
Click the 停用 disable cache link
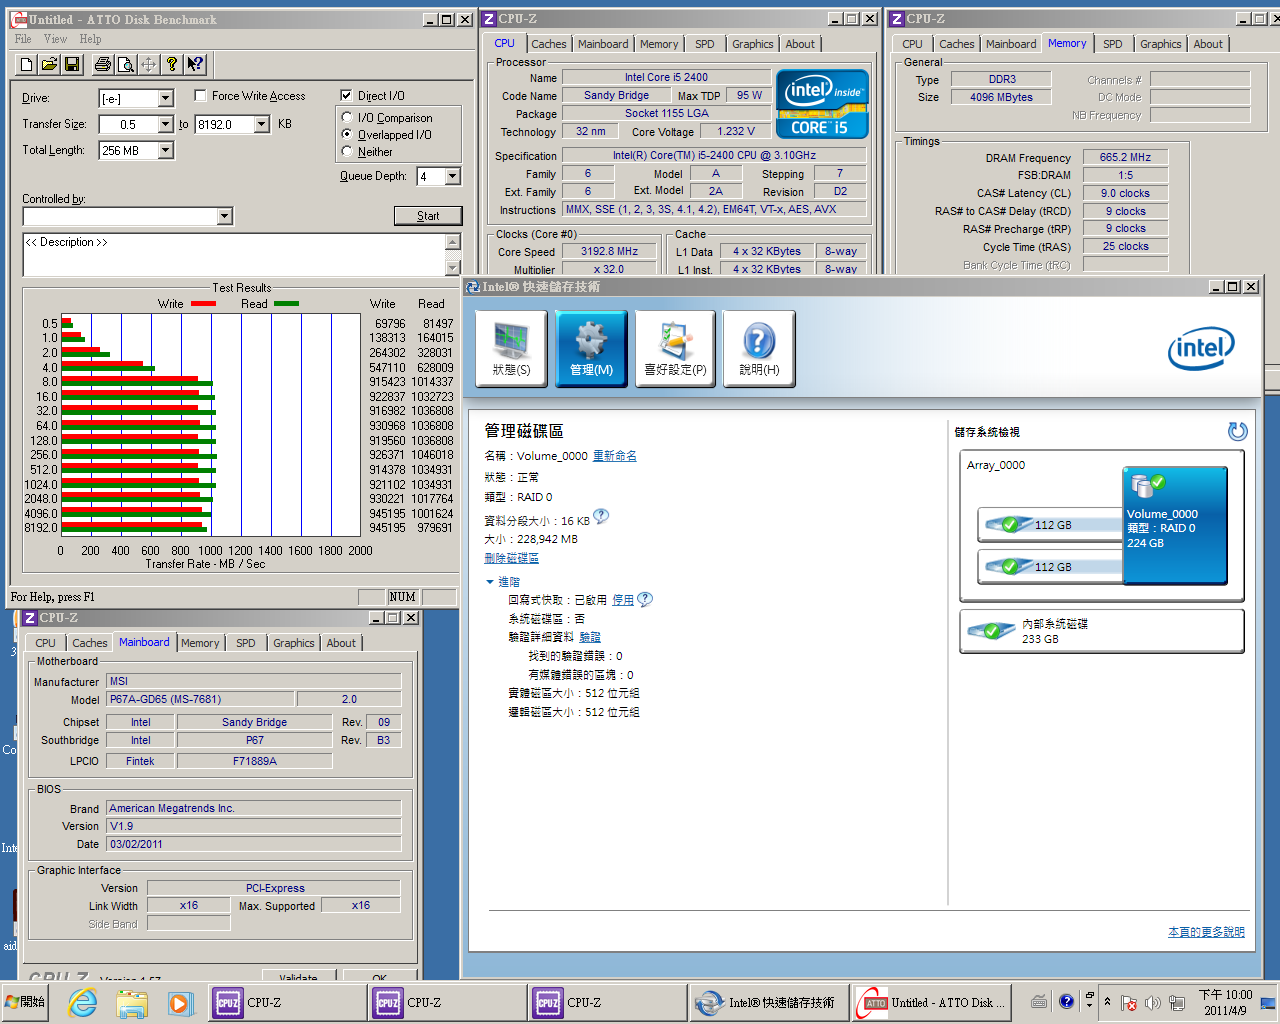click(623, 600)
